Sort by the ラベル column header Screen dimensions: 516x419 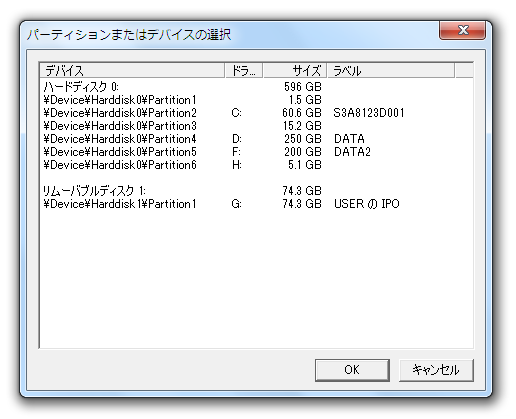tap(391, 71)
